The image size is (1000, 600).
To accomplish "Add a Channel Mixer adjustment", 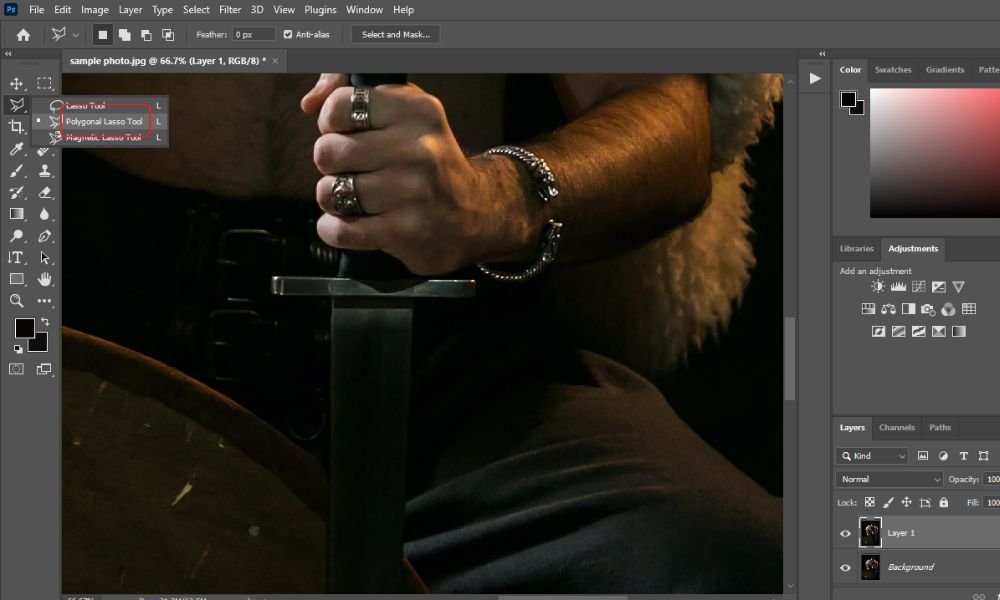I will [x=948, y=309].
